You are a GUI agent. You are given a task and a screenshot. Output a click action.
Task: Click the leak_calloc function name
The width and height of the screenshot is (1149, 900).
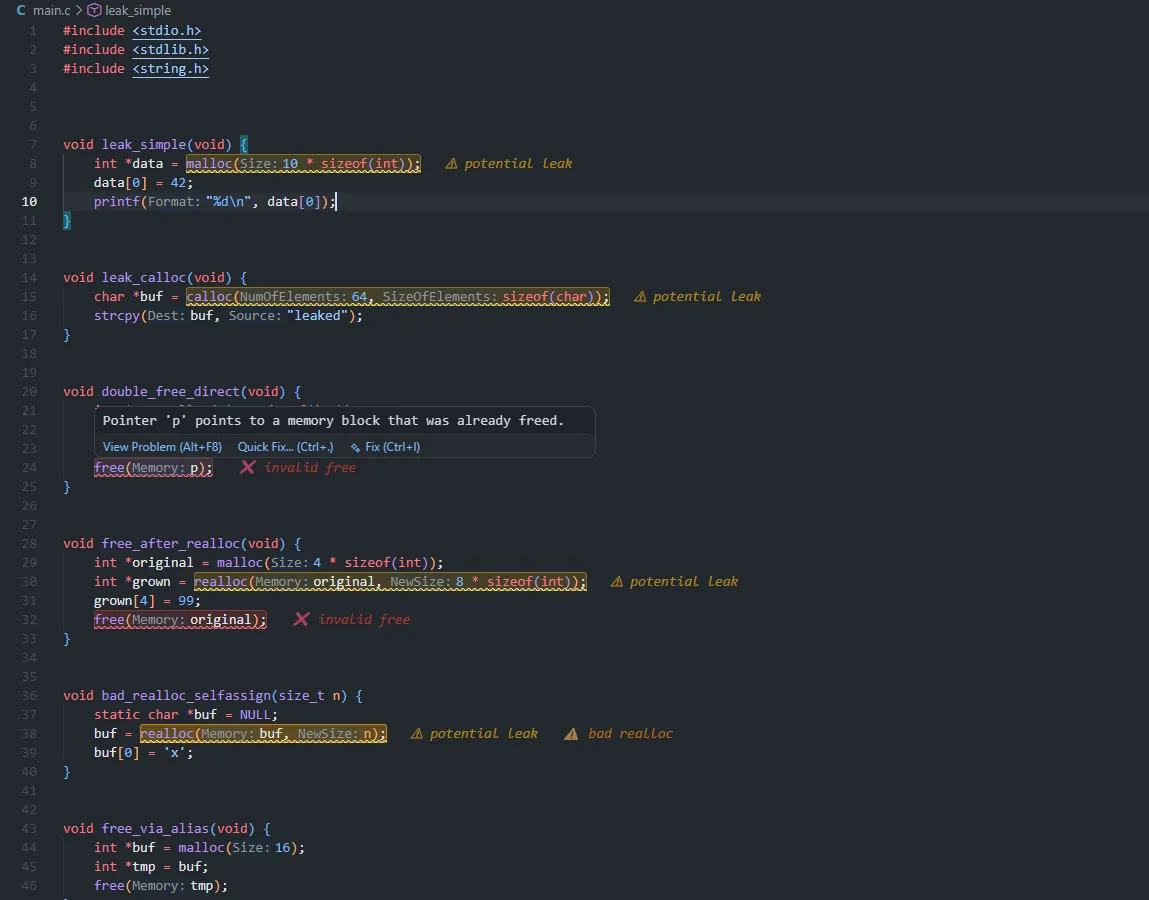click(x=144, y=278)
